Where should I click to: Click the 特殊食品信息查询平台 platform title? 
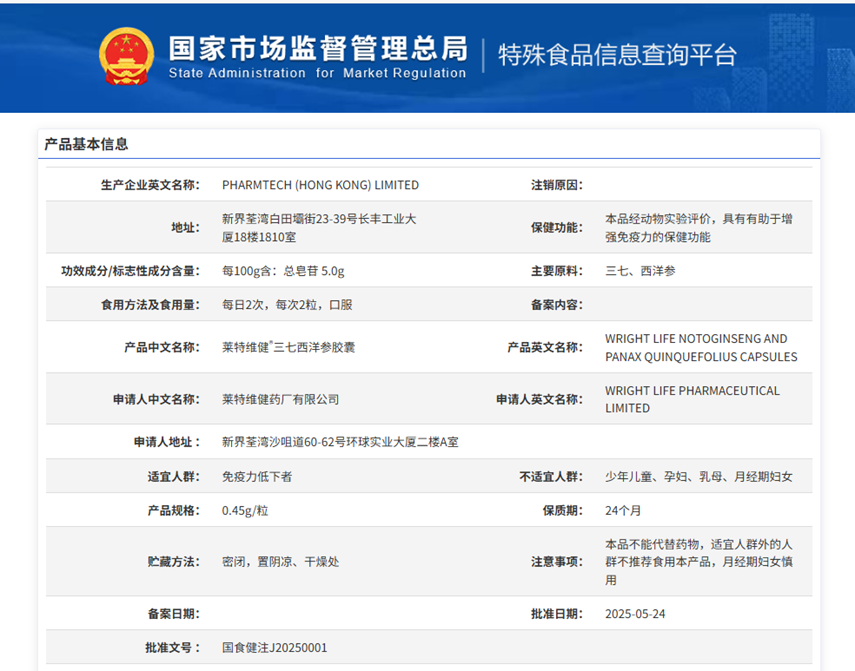coord(617,56)
